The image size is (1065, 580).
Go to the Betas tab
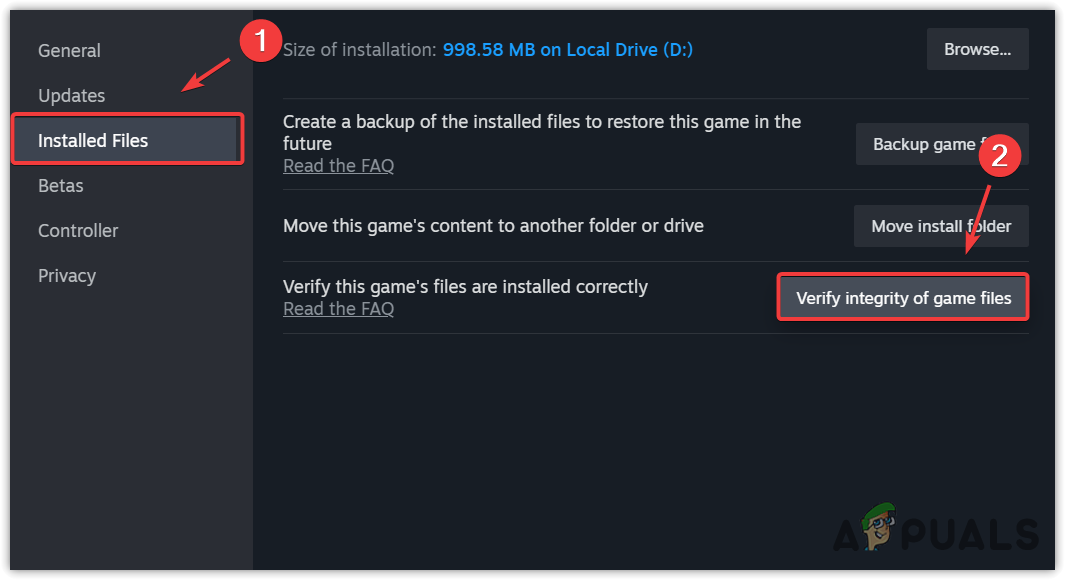coord(60,186)
